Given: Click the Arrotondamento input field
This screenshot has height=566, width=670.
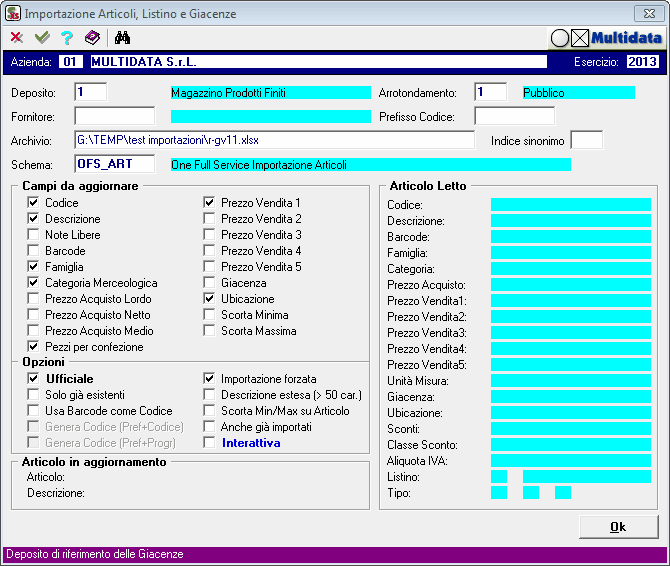Looking at the screenshot, I should [x=491, y=92].
